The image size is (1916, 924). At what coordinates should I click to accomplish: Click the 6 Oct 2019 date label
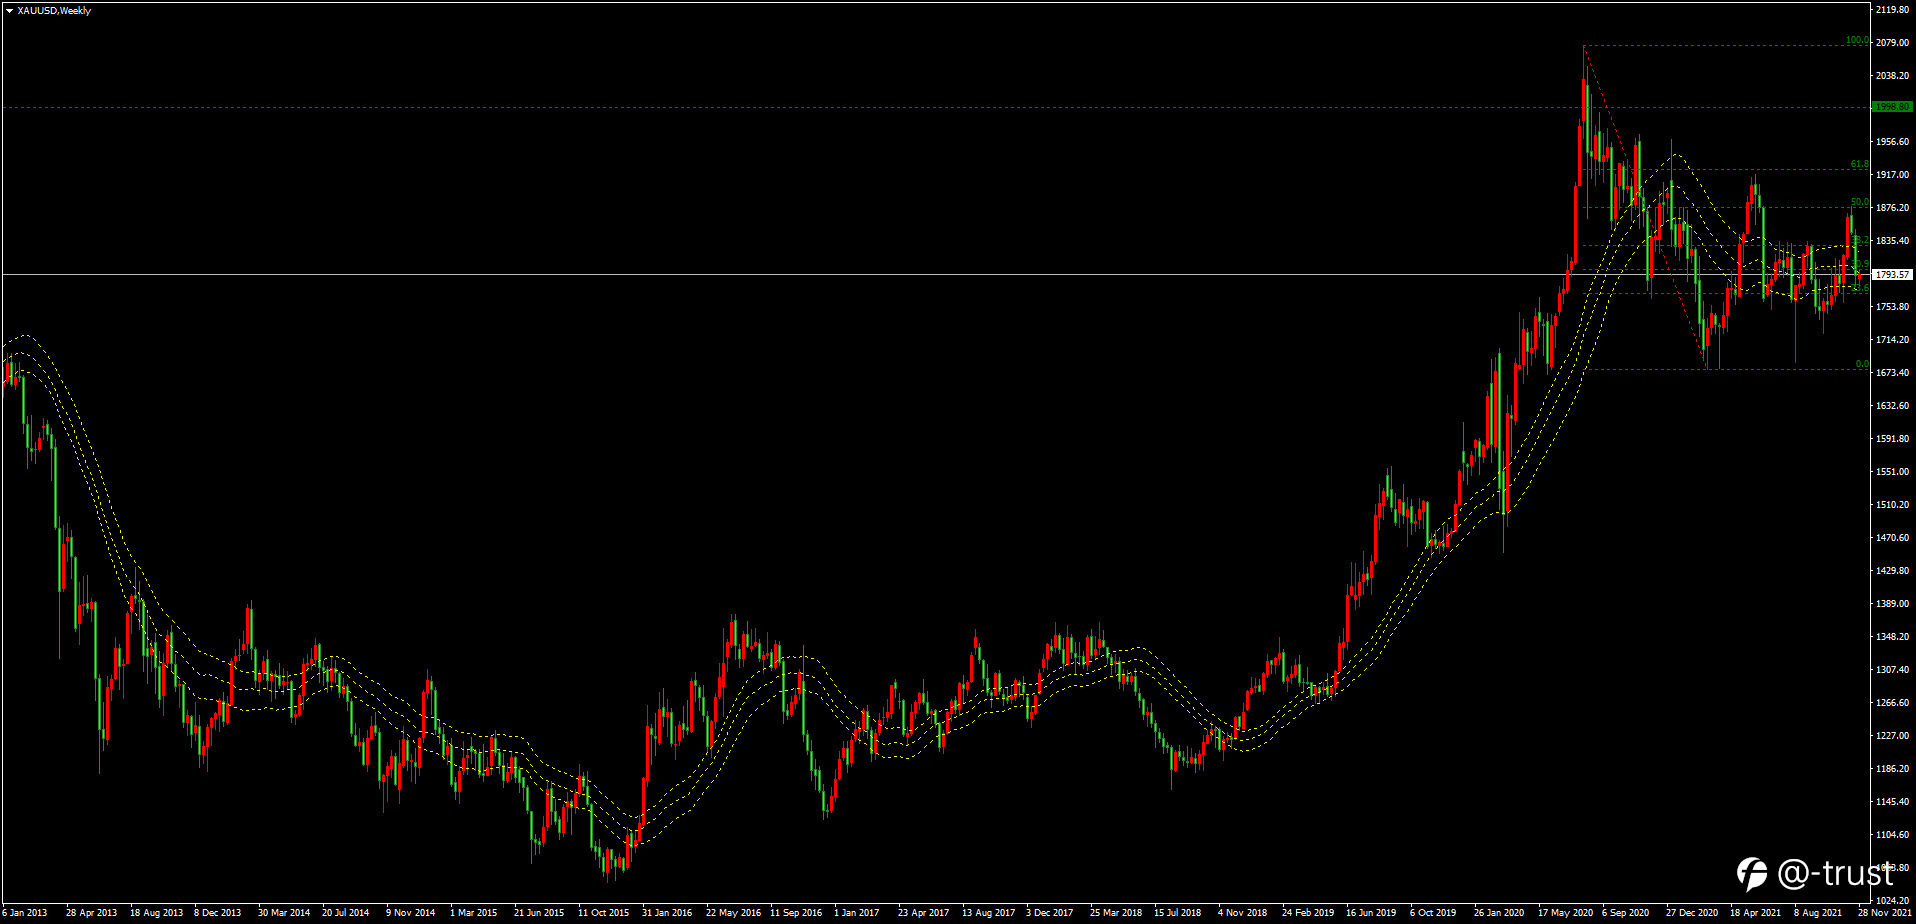point(1433,913)
